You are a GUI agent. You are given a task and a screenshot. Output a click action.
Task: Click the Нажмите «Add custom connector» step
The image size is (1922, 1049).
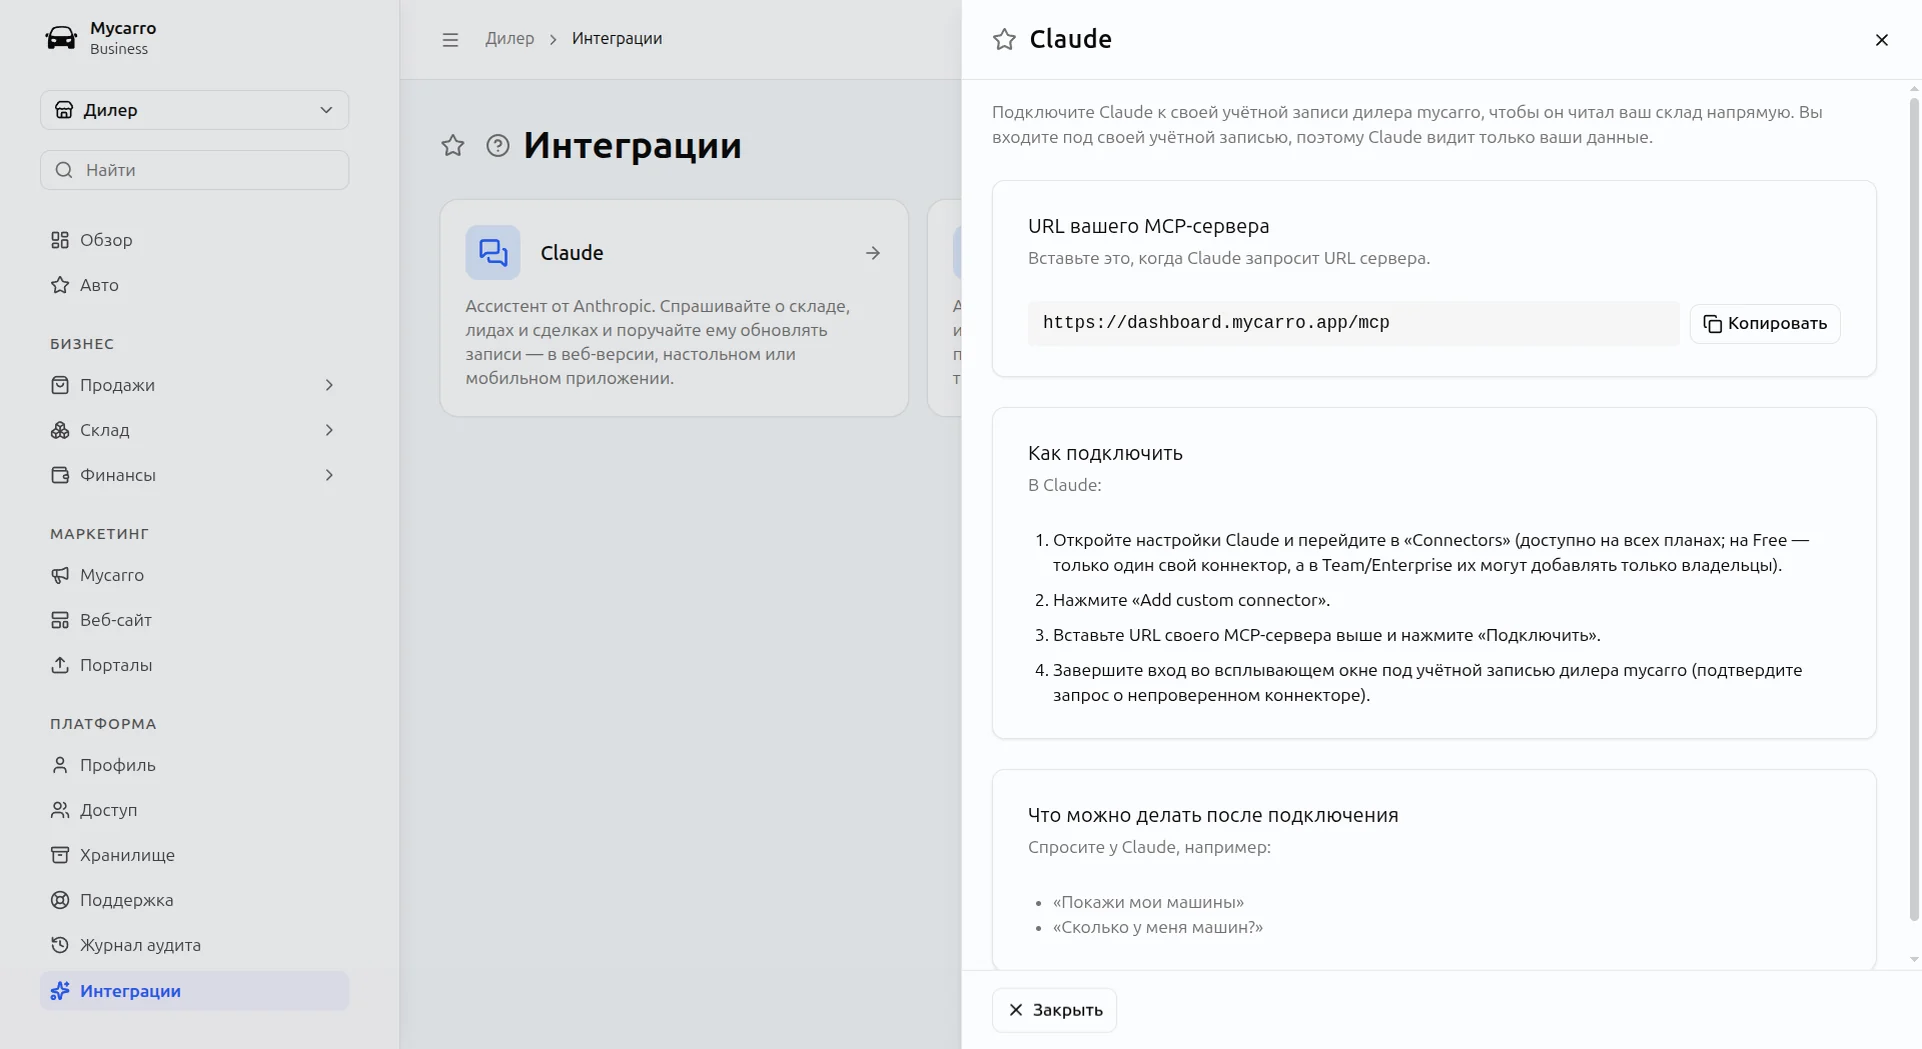tap(1191, 600)
